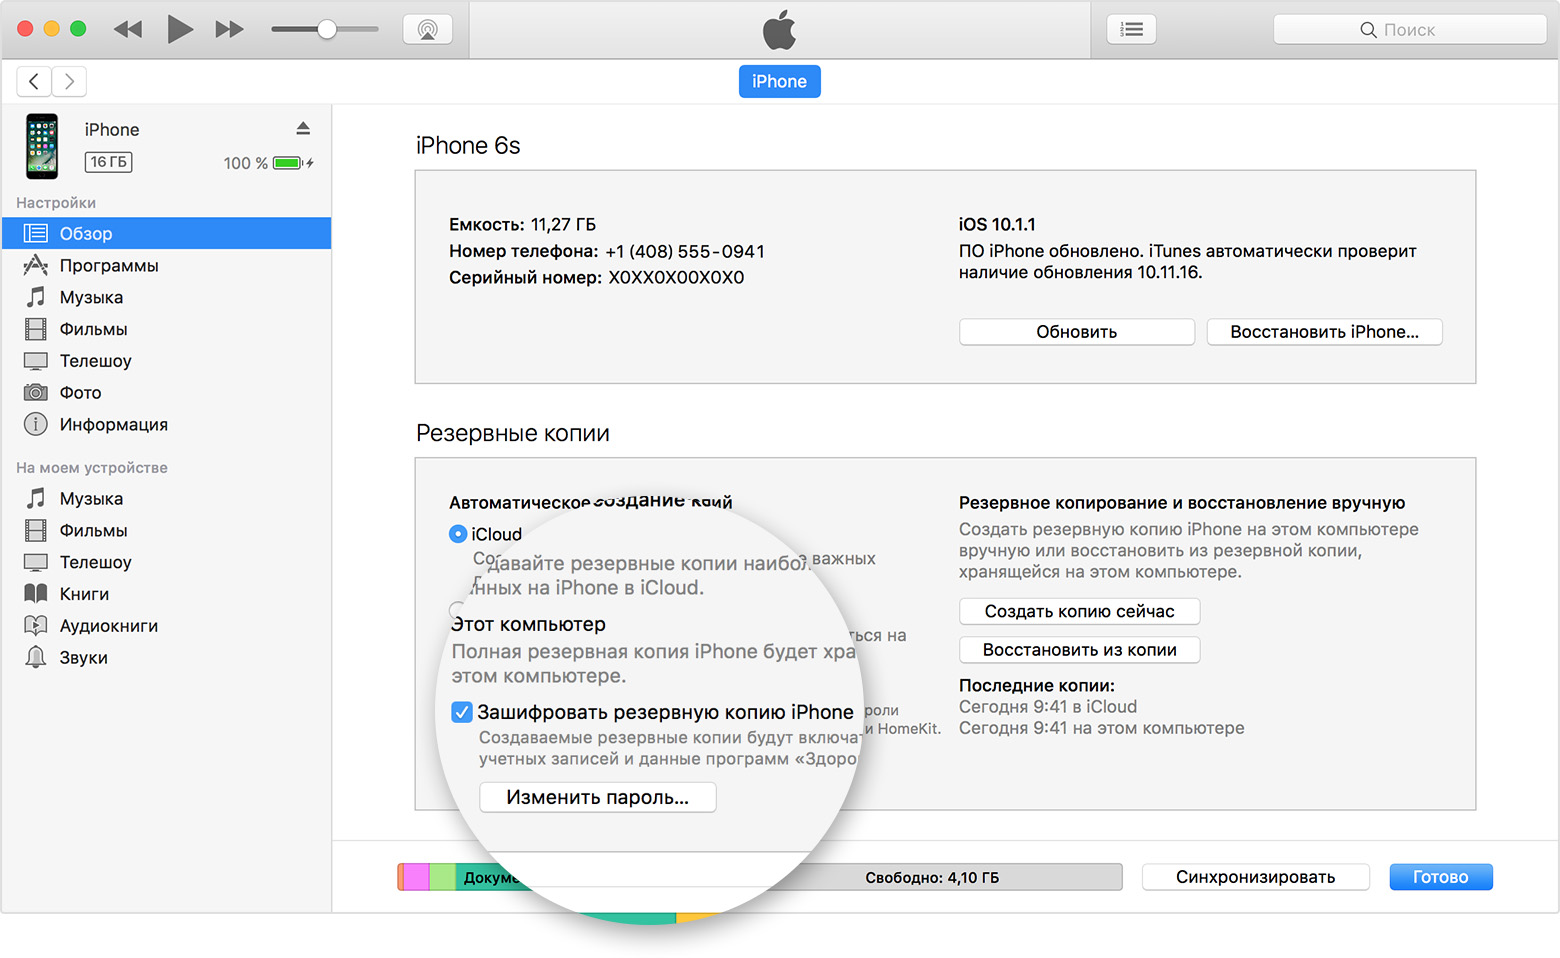Click the Обновить button

[x=1077, y=332]
